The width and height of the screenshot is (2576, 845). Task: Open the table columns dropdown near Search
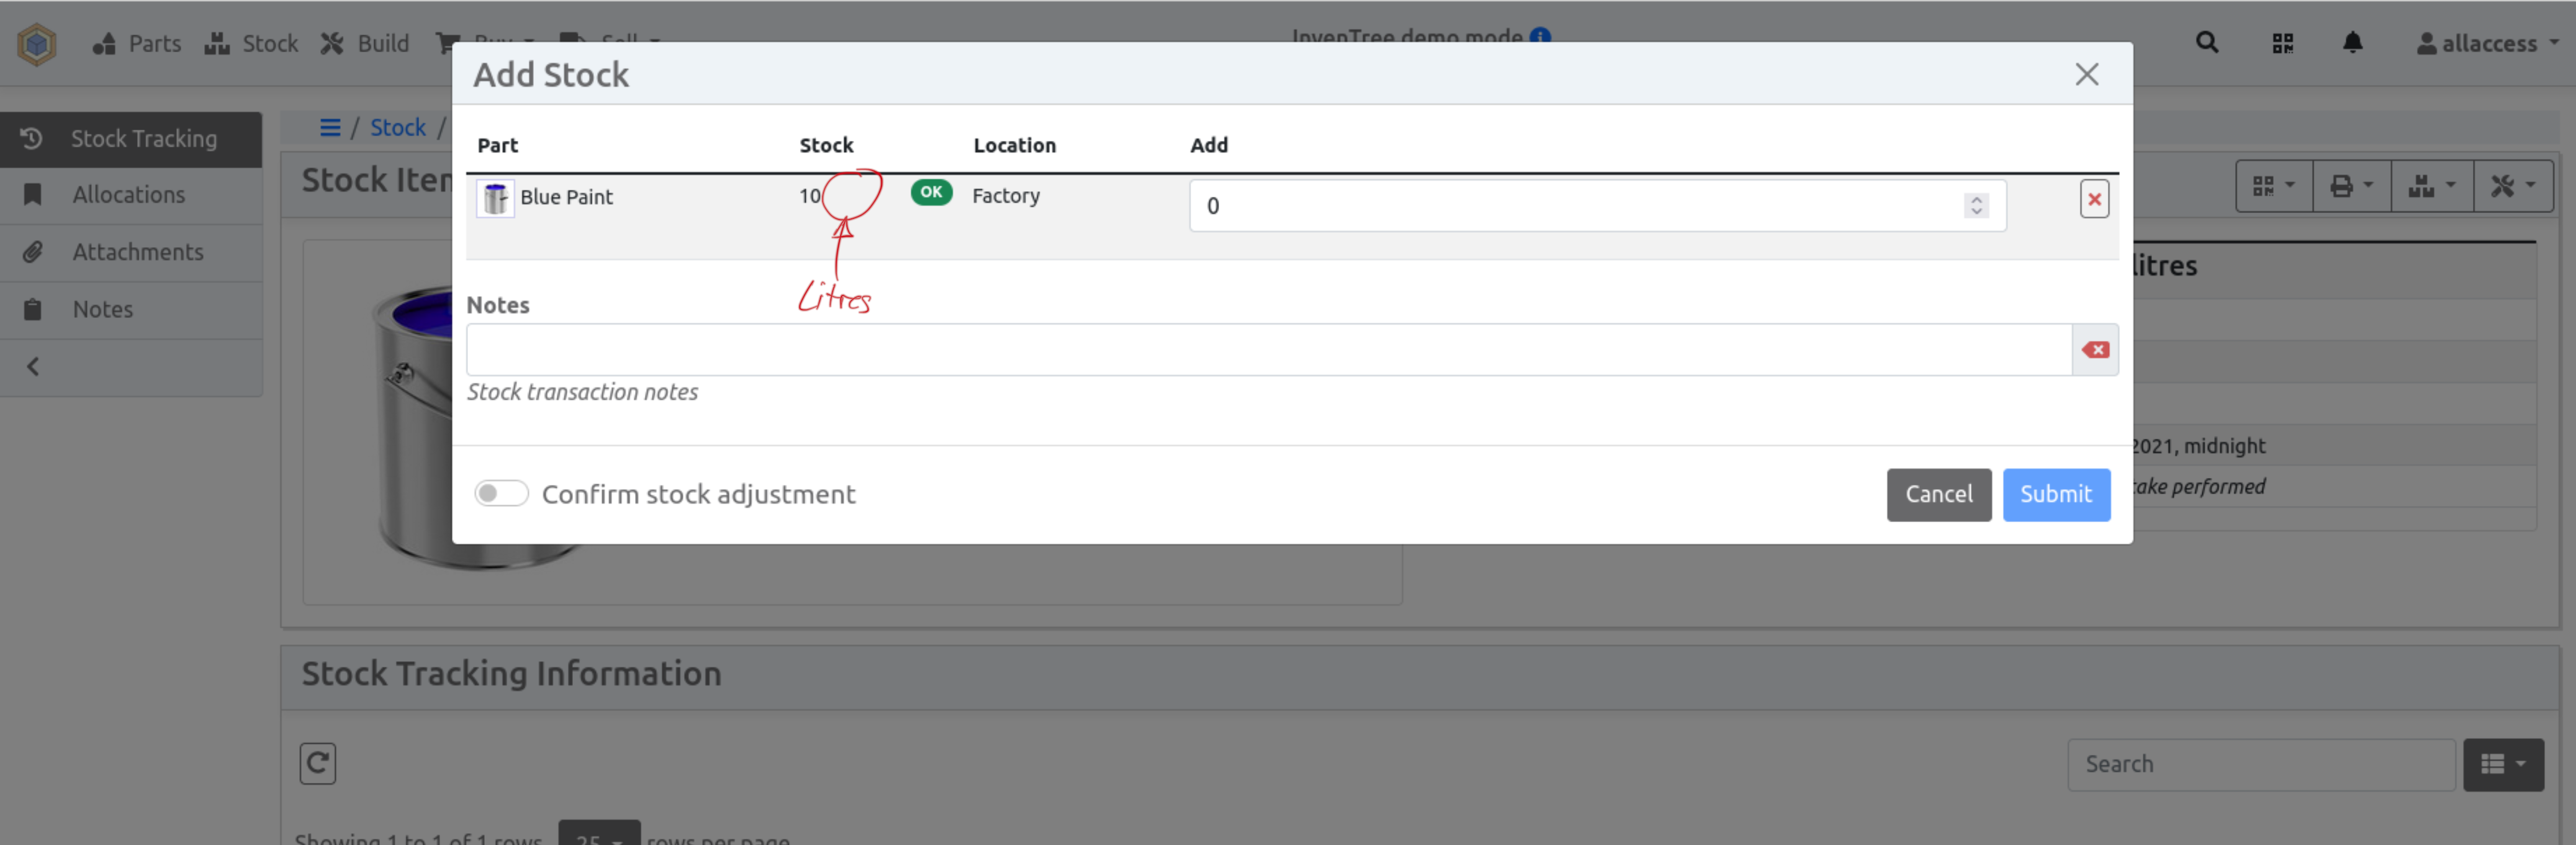point(2504,764)
